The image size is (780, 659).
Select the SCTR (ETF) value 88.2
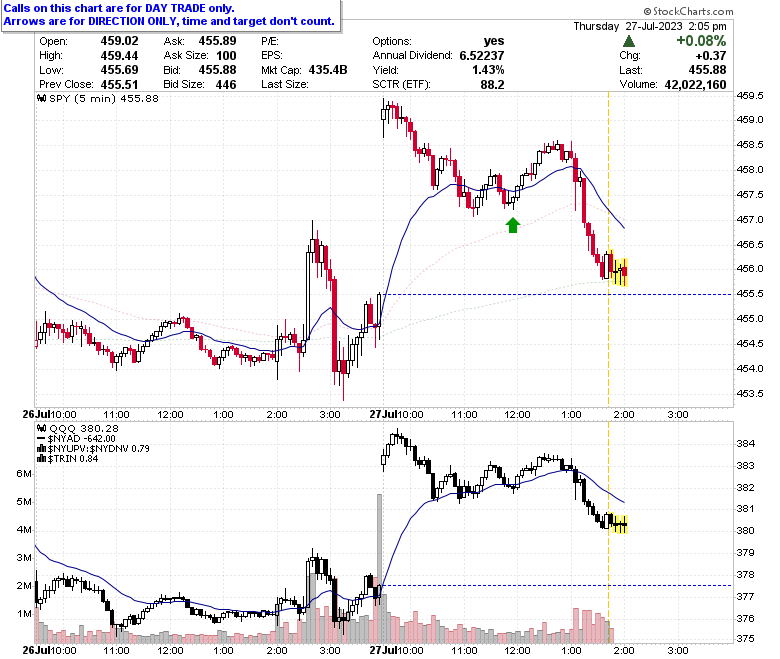click(492, 85)
